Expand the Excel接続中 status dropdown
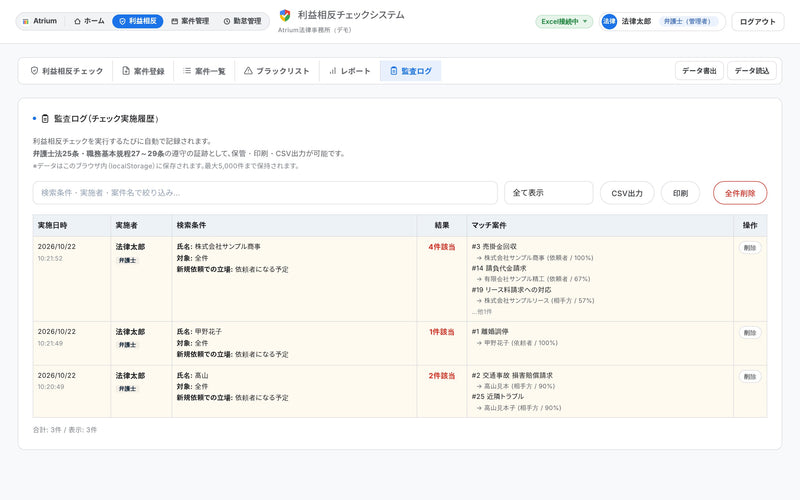The width and height of the screenshot is (800, 500). pos(564,21)
